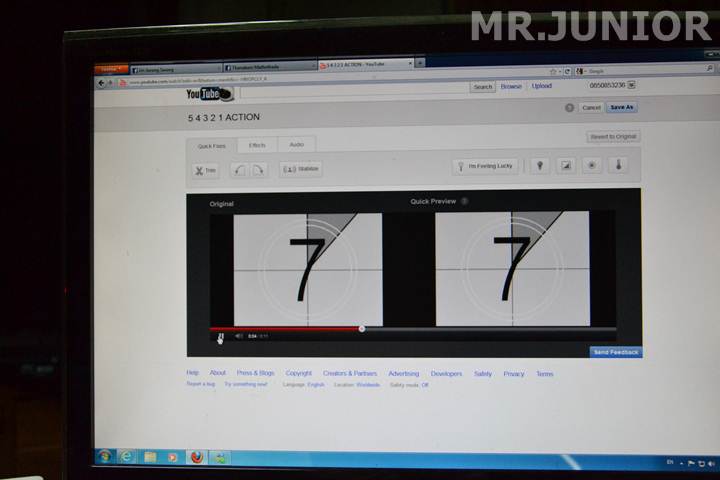The height and width of the screenshot is (480, 720).
Task: Click the Trim scissors button
Action: click(x=205, y=170)
